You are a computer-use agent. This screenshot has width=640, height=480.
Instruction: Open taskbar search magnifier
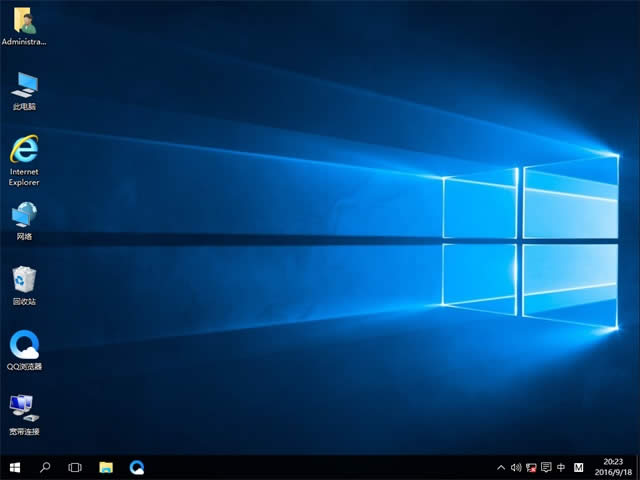45,467
